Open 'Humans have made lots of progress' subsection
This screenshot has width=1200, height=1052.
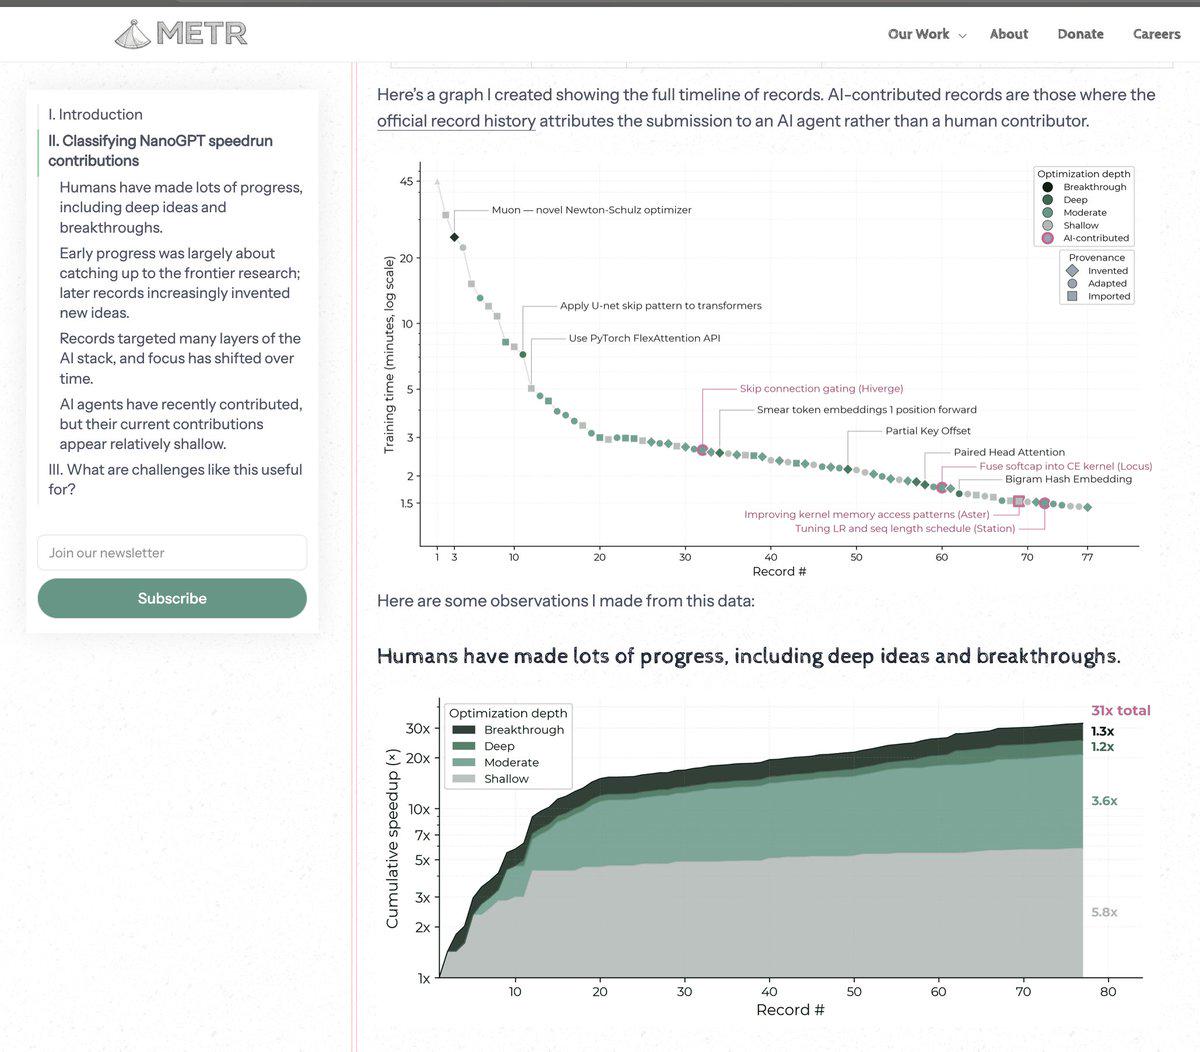click(180, 207)
